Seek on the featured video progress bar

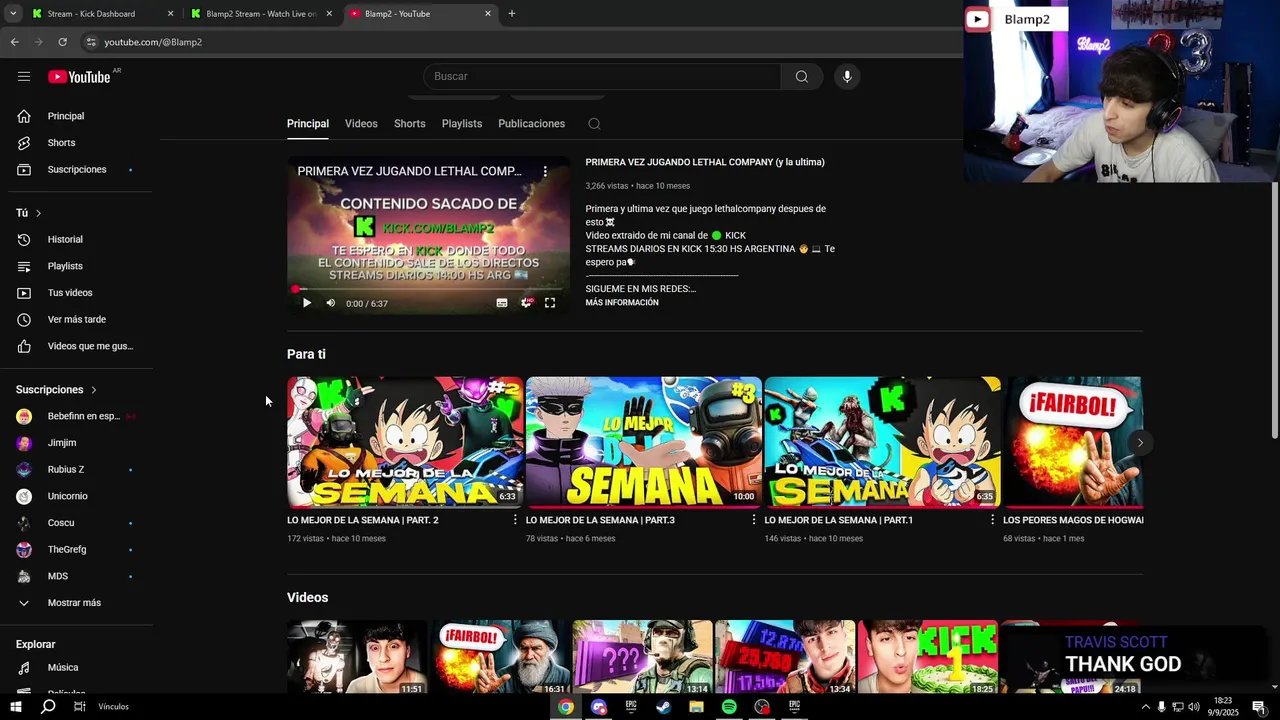pyautogui.click(x=429, y=289)
